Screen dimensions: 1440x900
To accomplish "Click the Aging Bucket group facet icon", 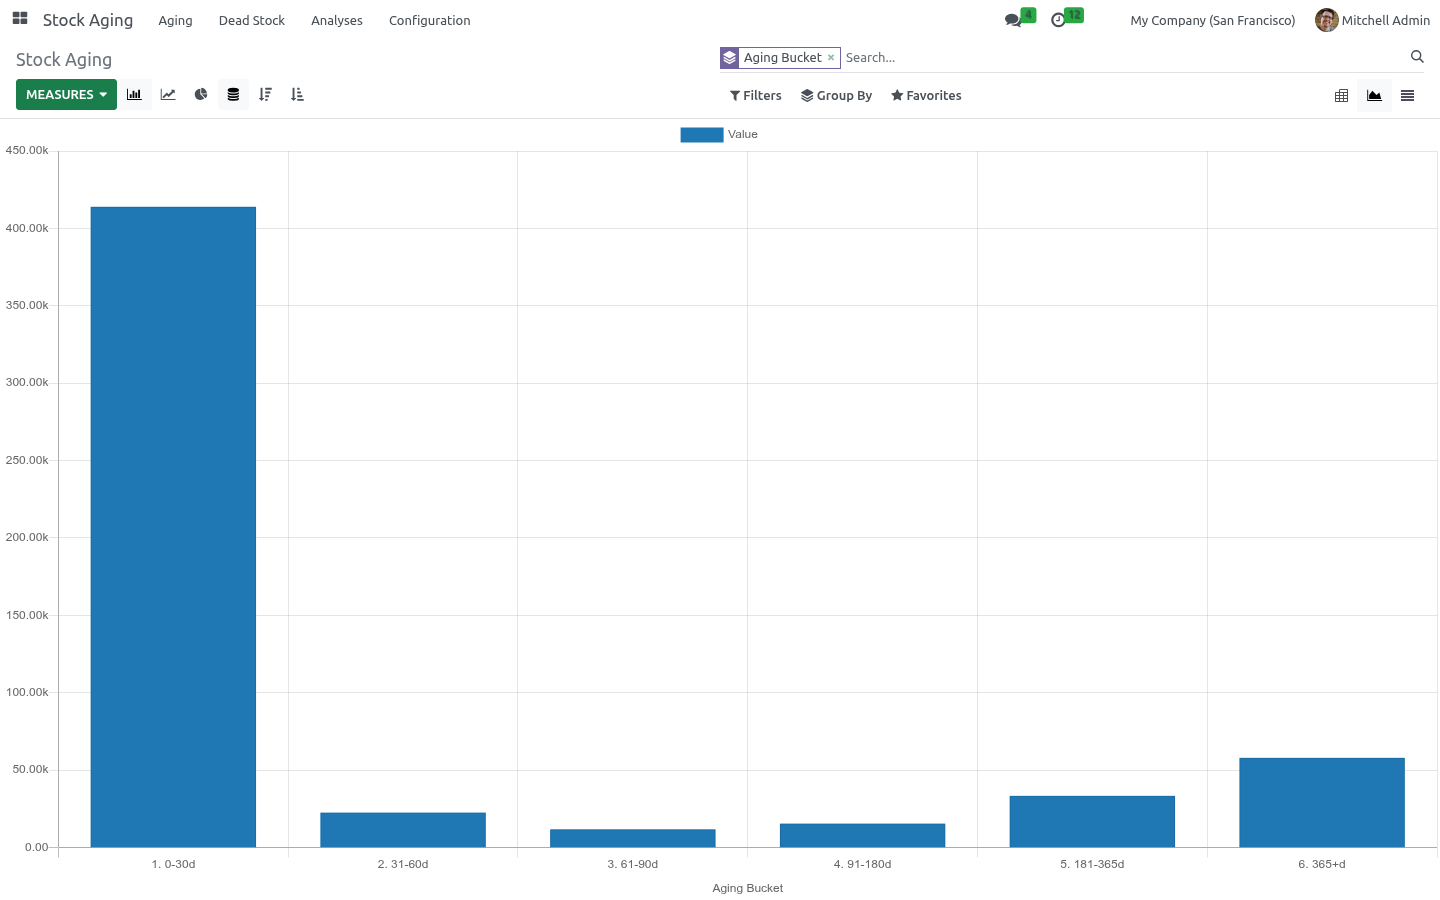I will coord(730,58).
